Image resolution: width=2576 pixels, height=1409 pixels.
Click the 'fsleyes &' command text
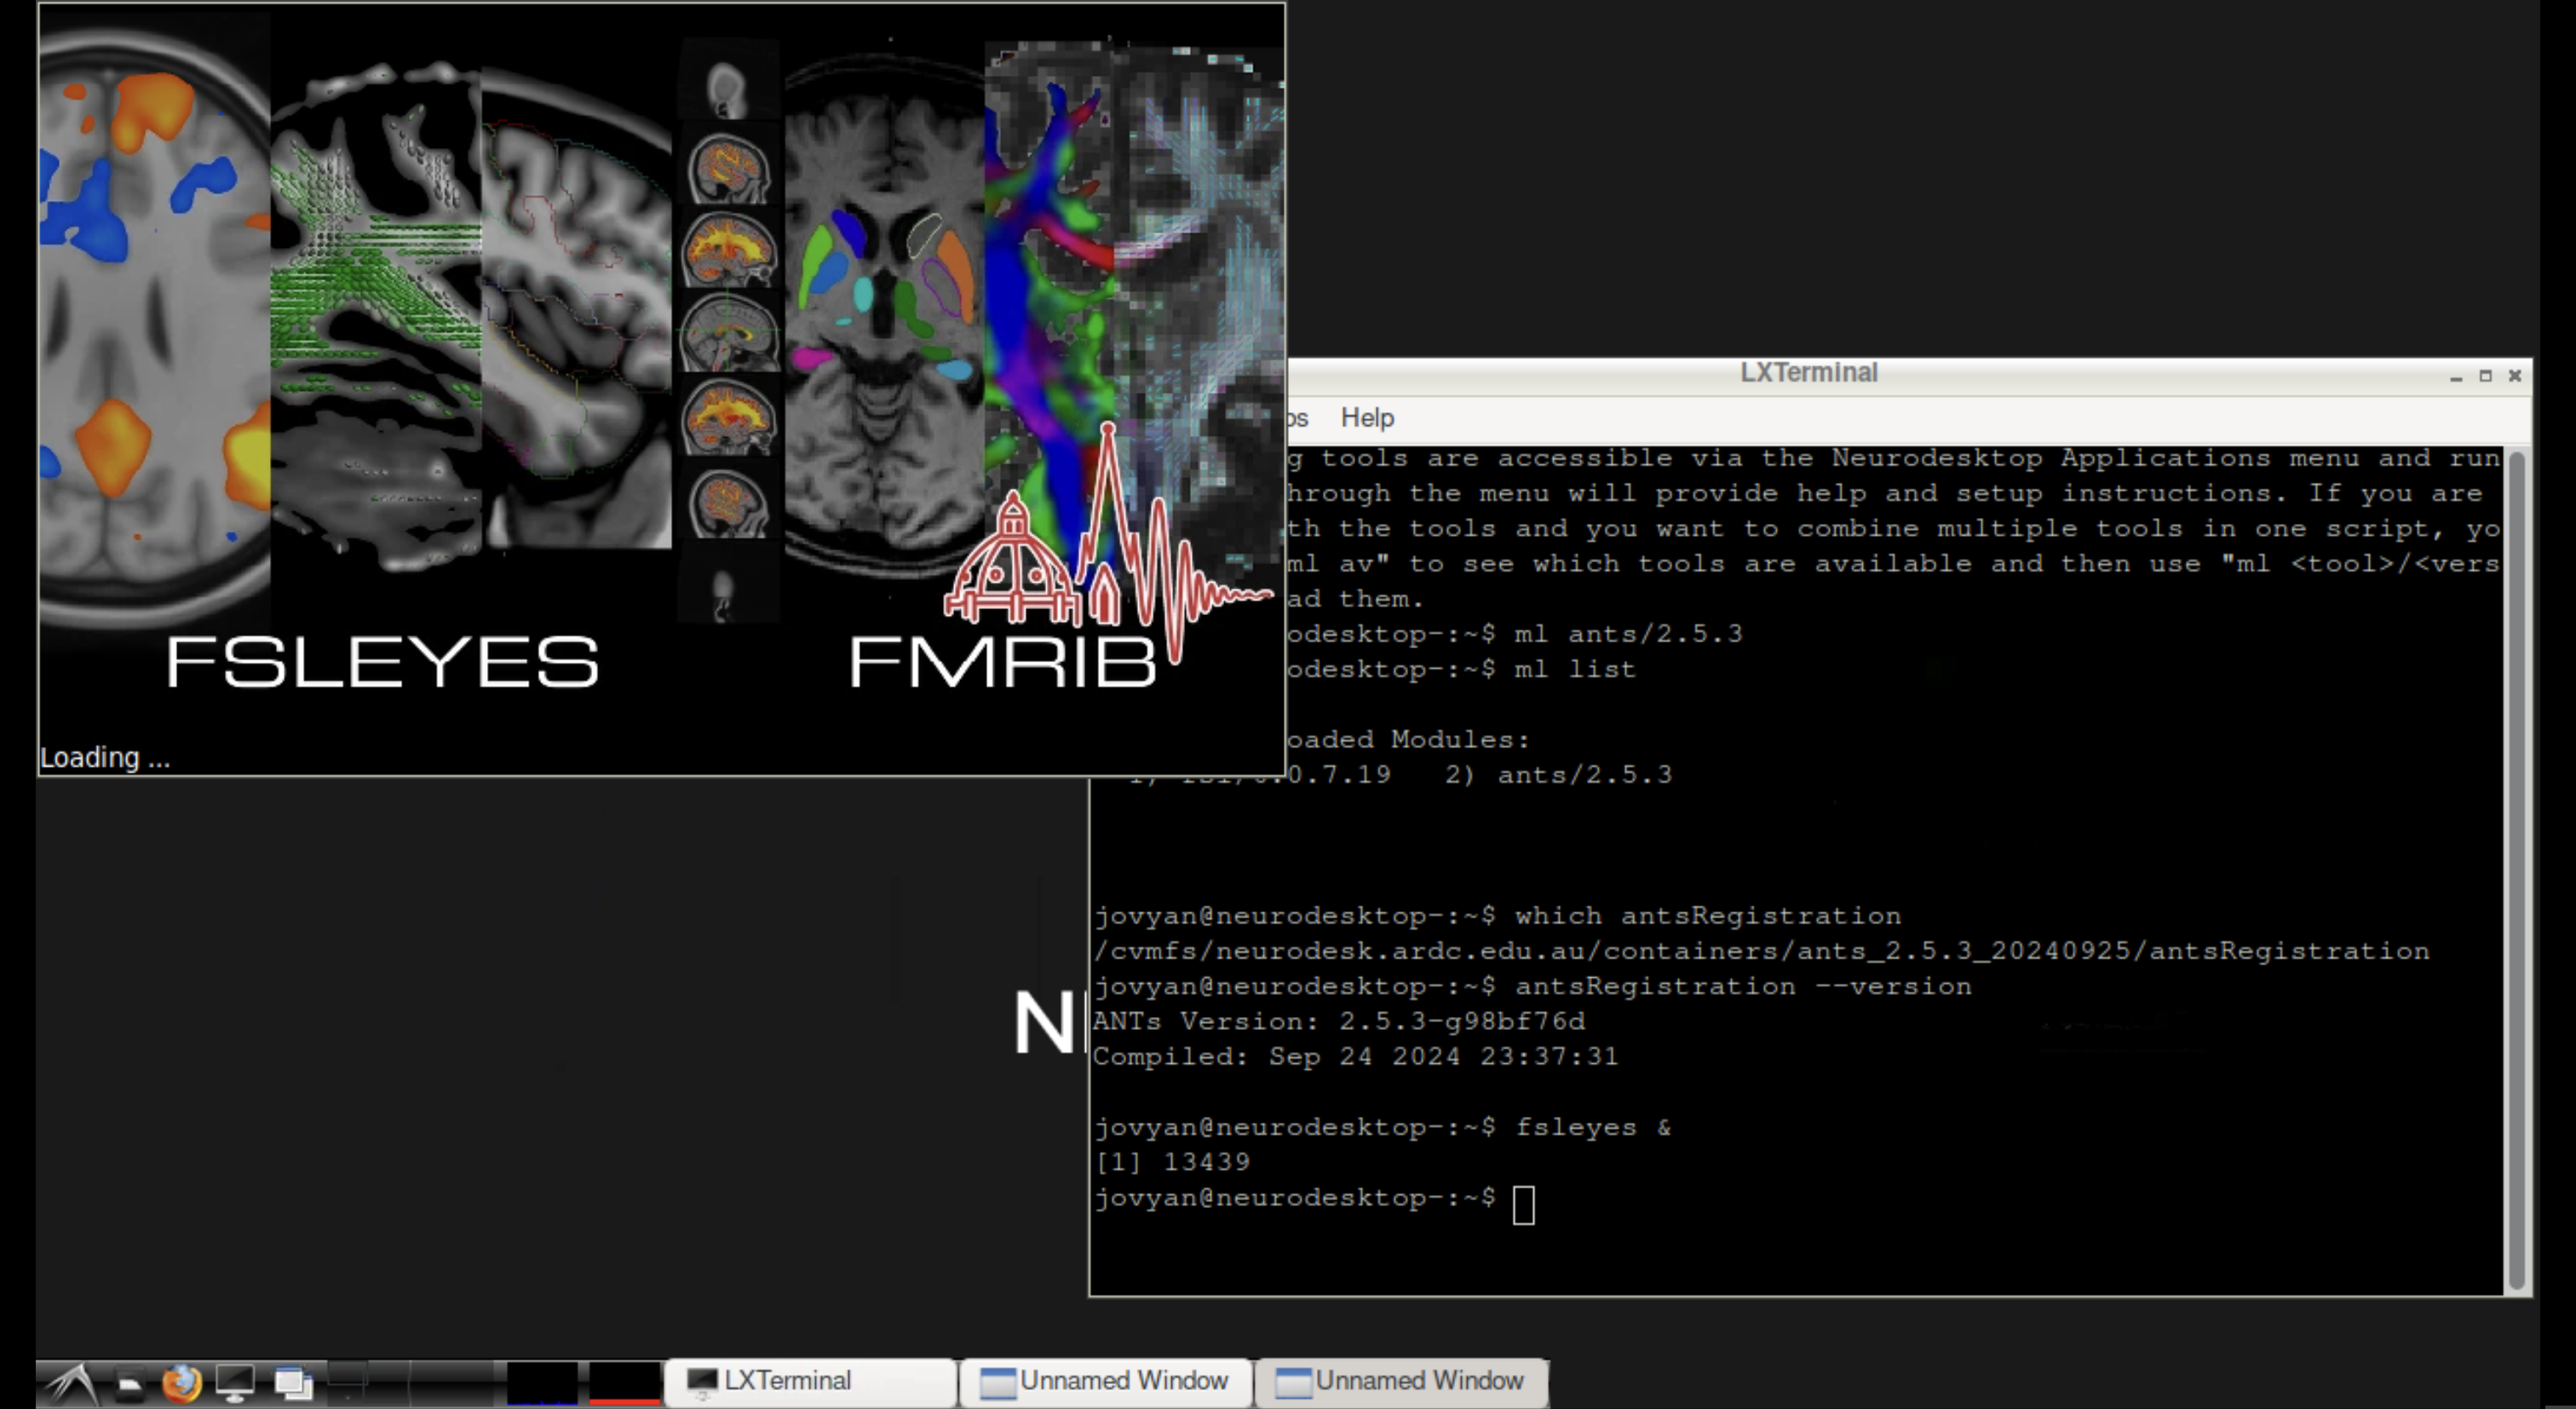pos(1593,1127)
